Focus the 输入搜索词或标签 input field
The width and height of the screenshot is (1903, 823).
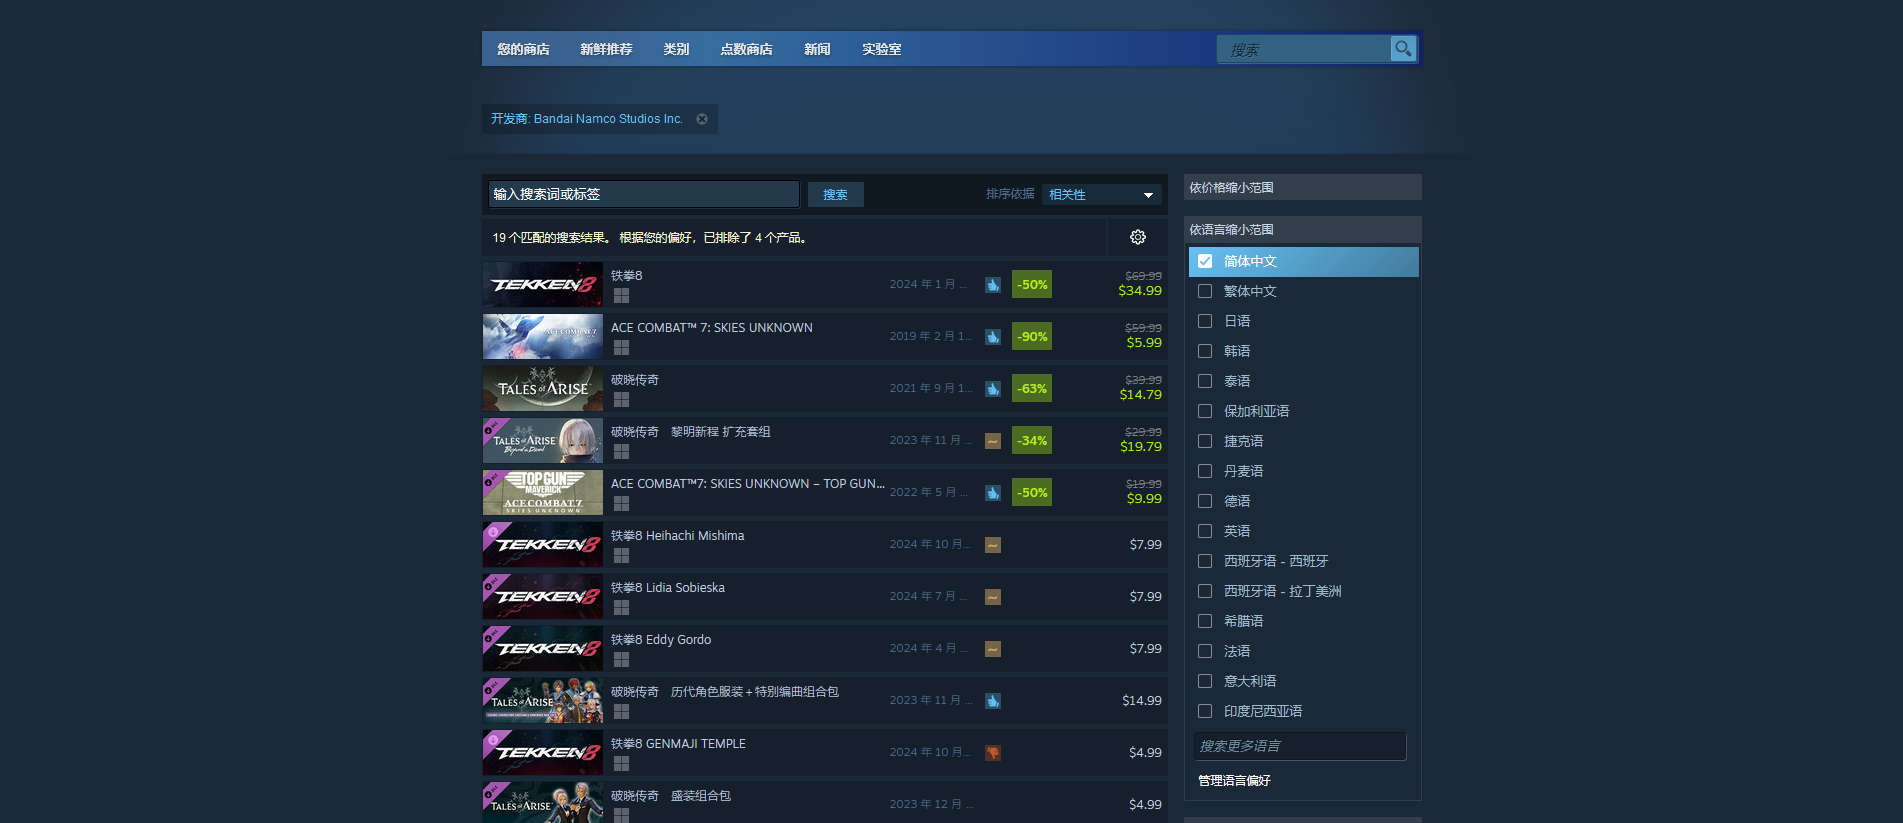coord(644,194)
